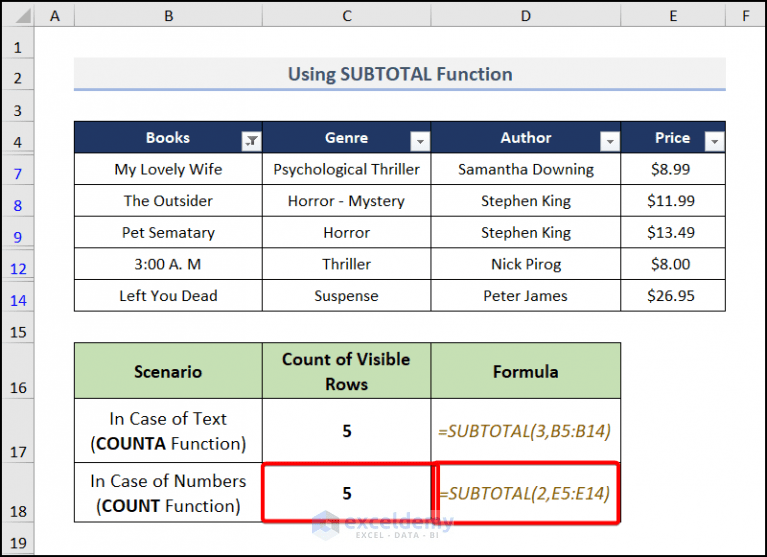The image size is (767, 557).
Task: Select row 4 header
Action: click(x=18, y=137)
